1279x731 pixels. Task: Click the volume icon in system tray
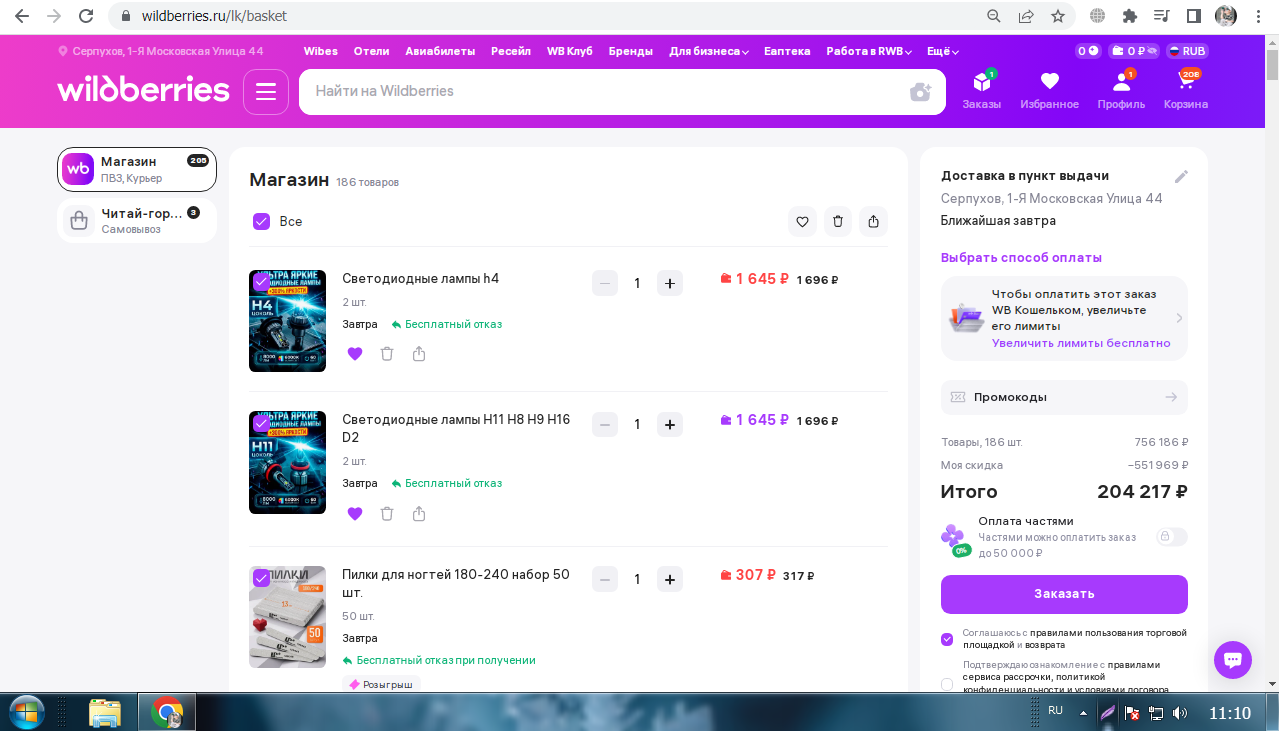click(1180, 713)
